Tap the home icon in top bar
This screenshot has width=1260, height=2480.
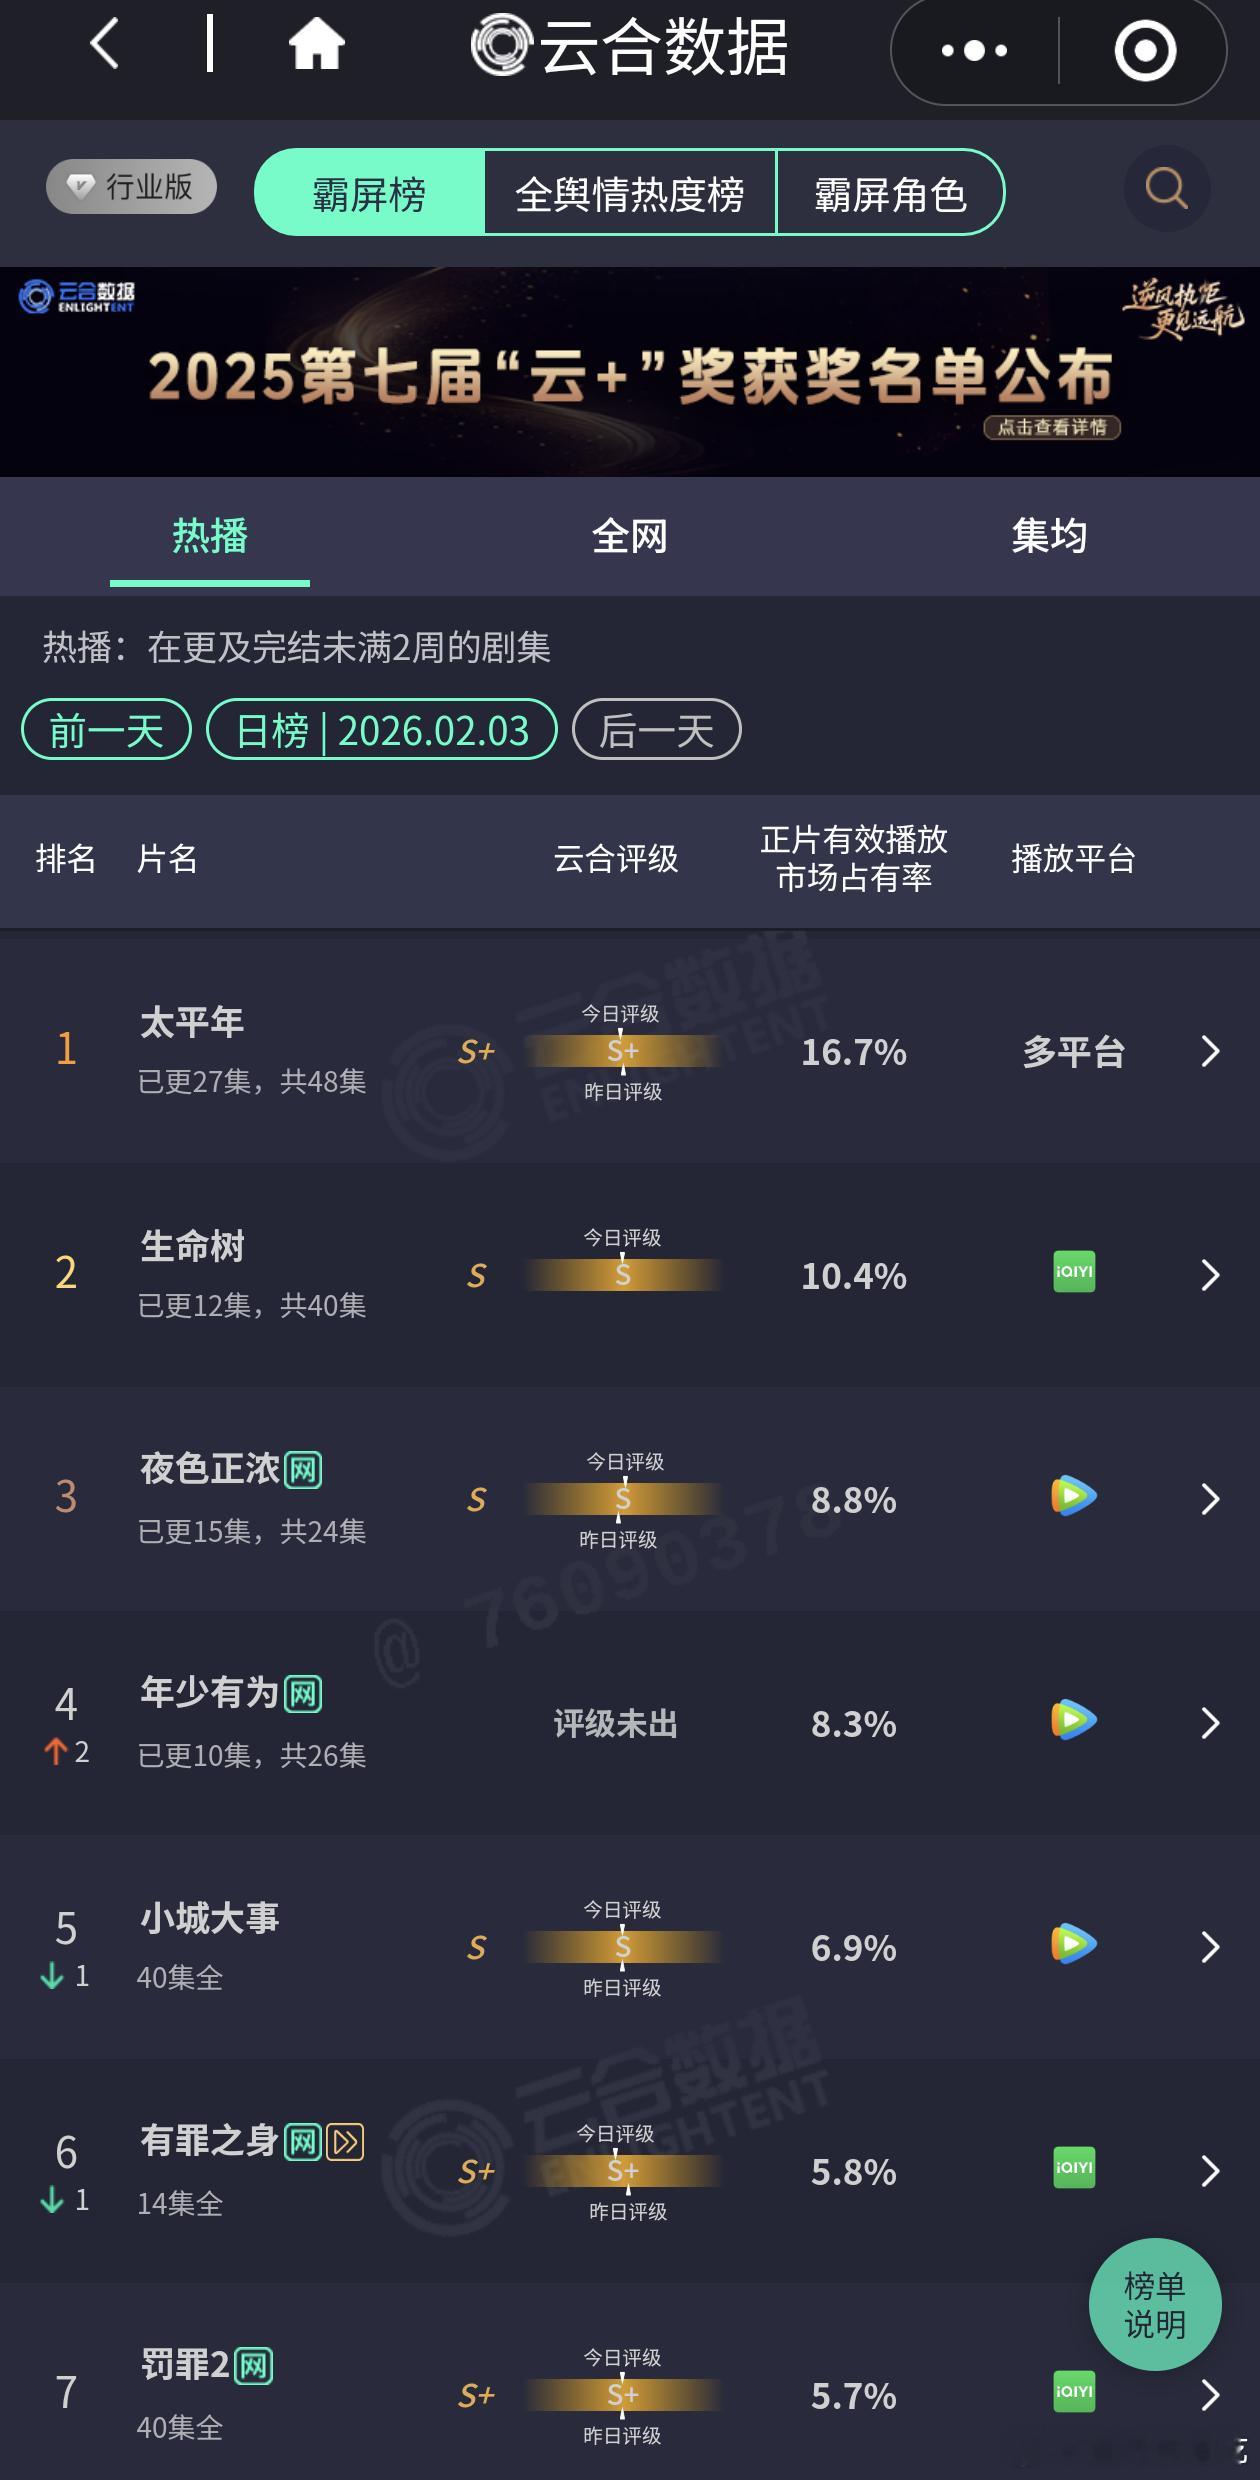(316, 45)
